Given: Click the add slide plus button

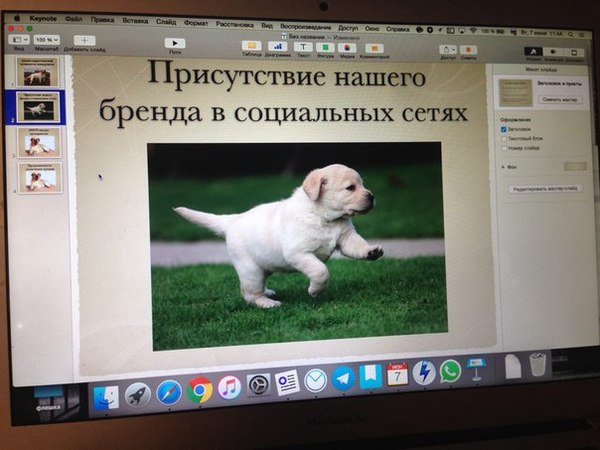Looking at the screenshot, I should coord(84,40).
